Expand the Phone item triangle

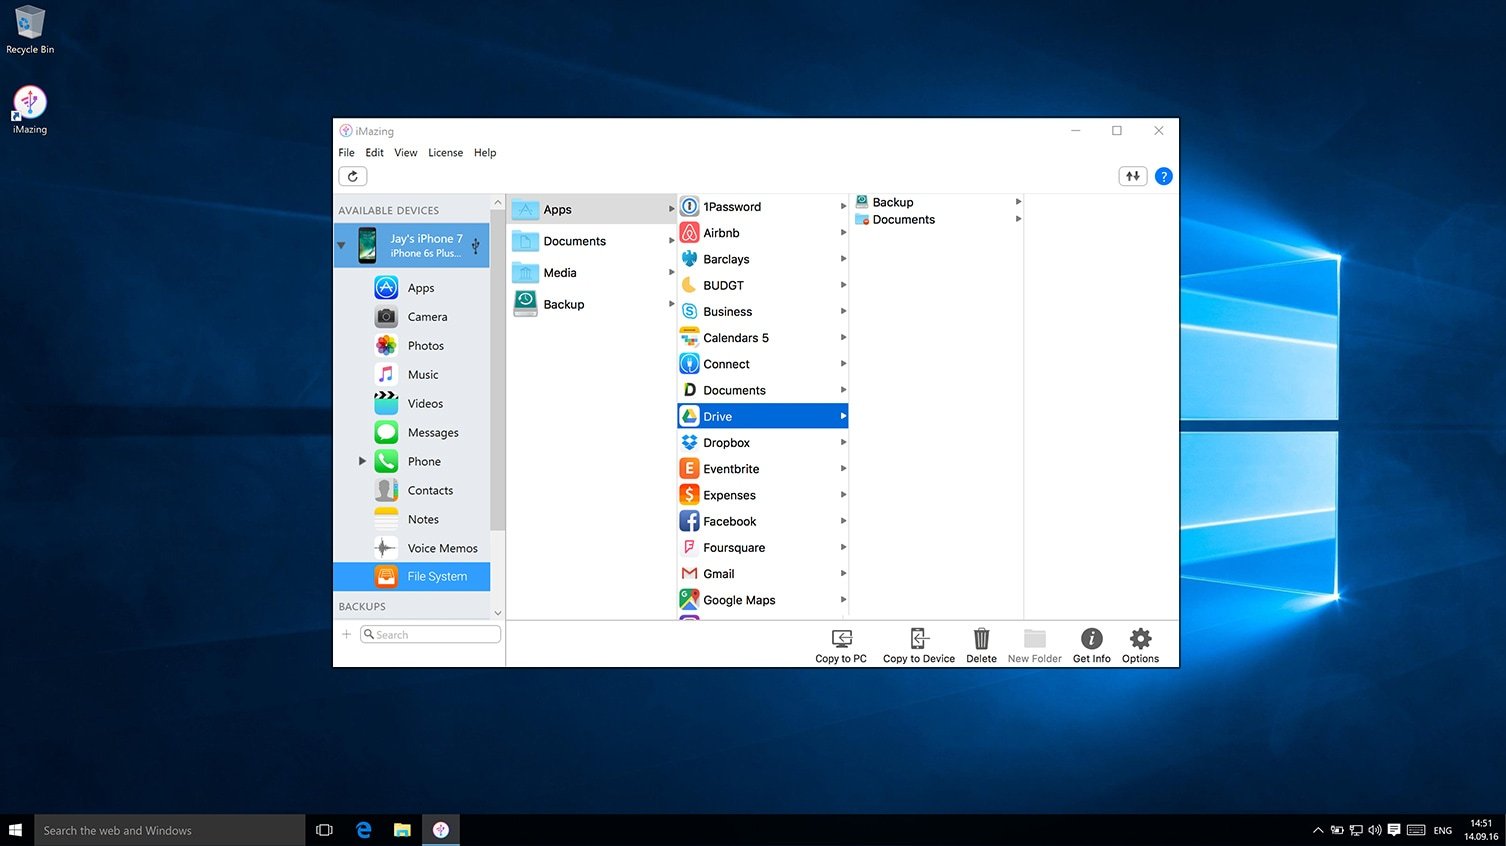[362, 462]
